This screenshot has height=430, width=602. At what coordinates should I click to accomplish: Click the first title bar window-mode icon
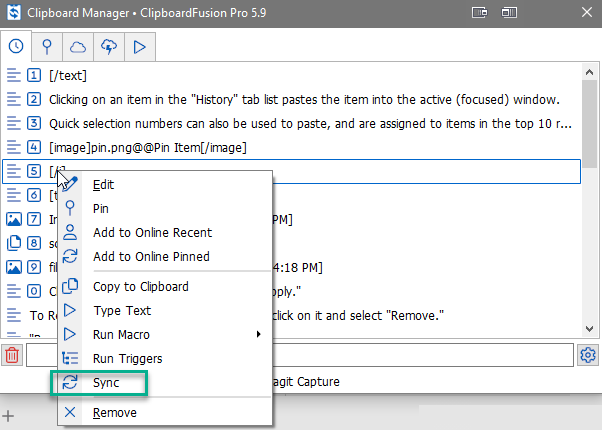tap(480, 13)
